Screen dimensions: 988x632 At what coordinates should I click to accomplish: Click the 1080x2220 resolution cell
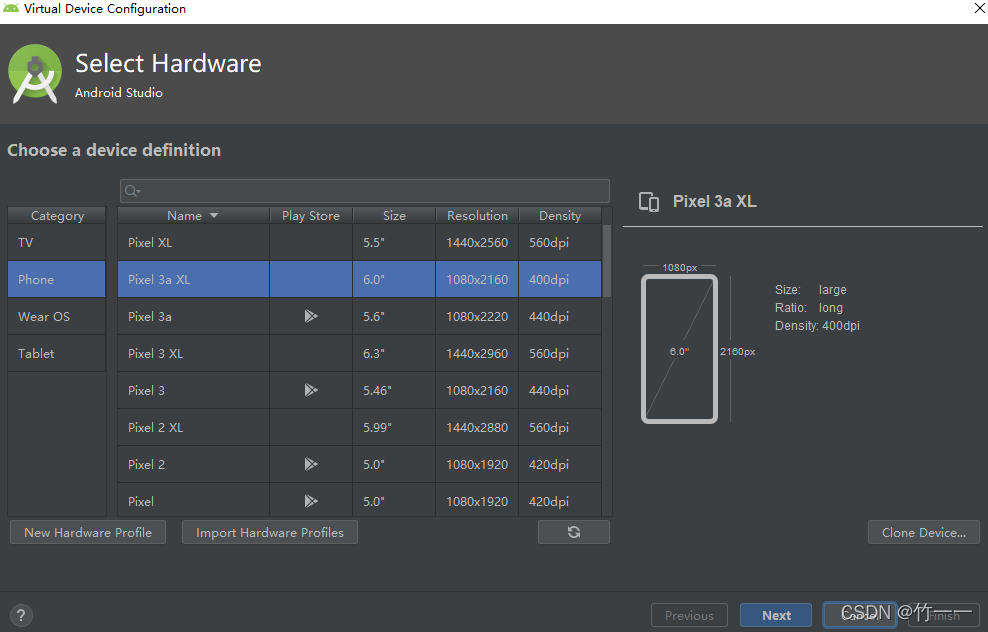pos(477,316)
